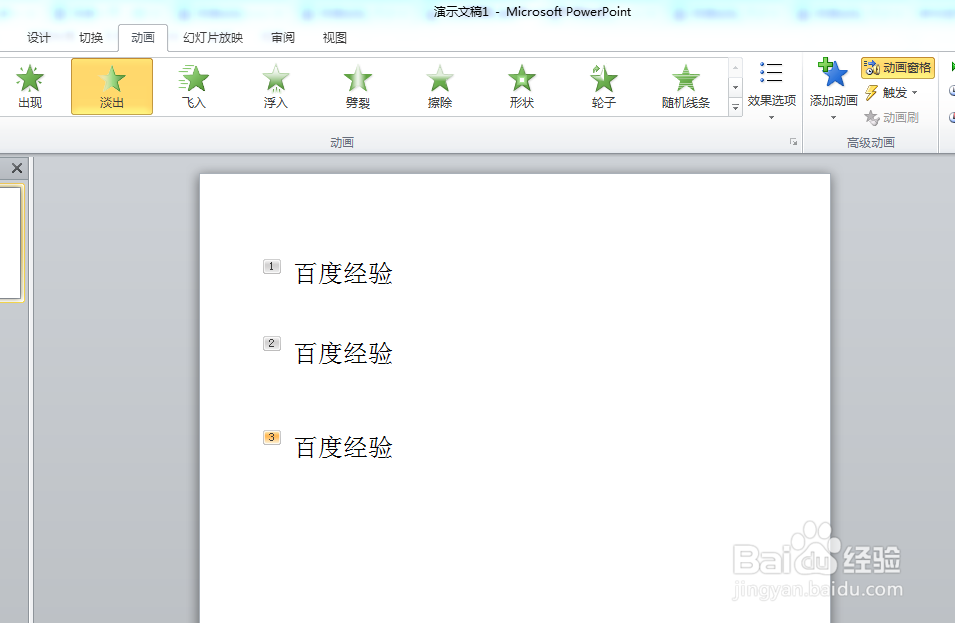Screen dimensions: 955x623
Task: Select the slide thumbnail in the left pane
Action: 11,240
